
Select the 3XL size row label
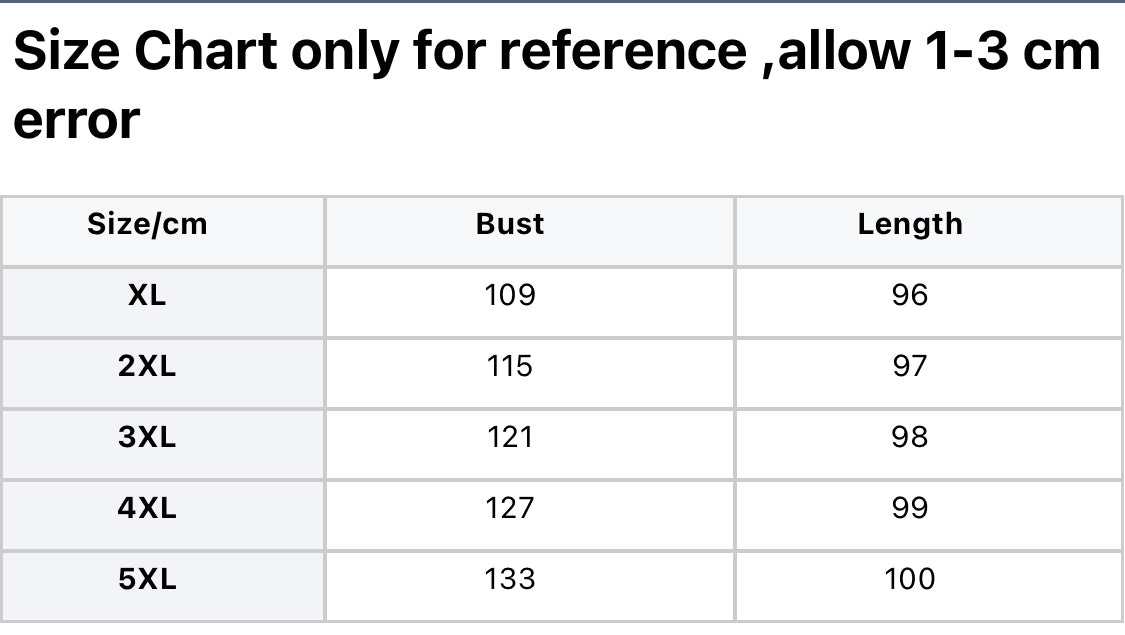[x=147, y=437]
